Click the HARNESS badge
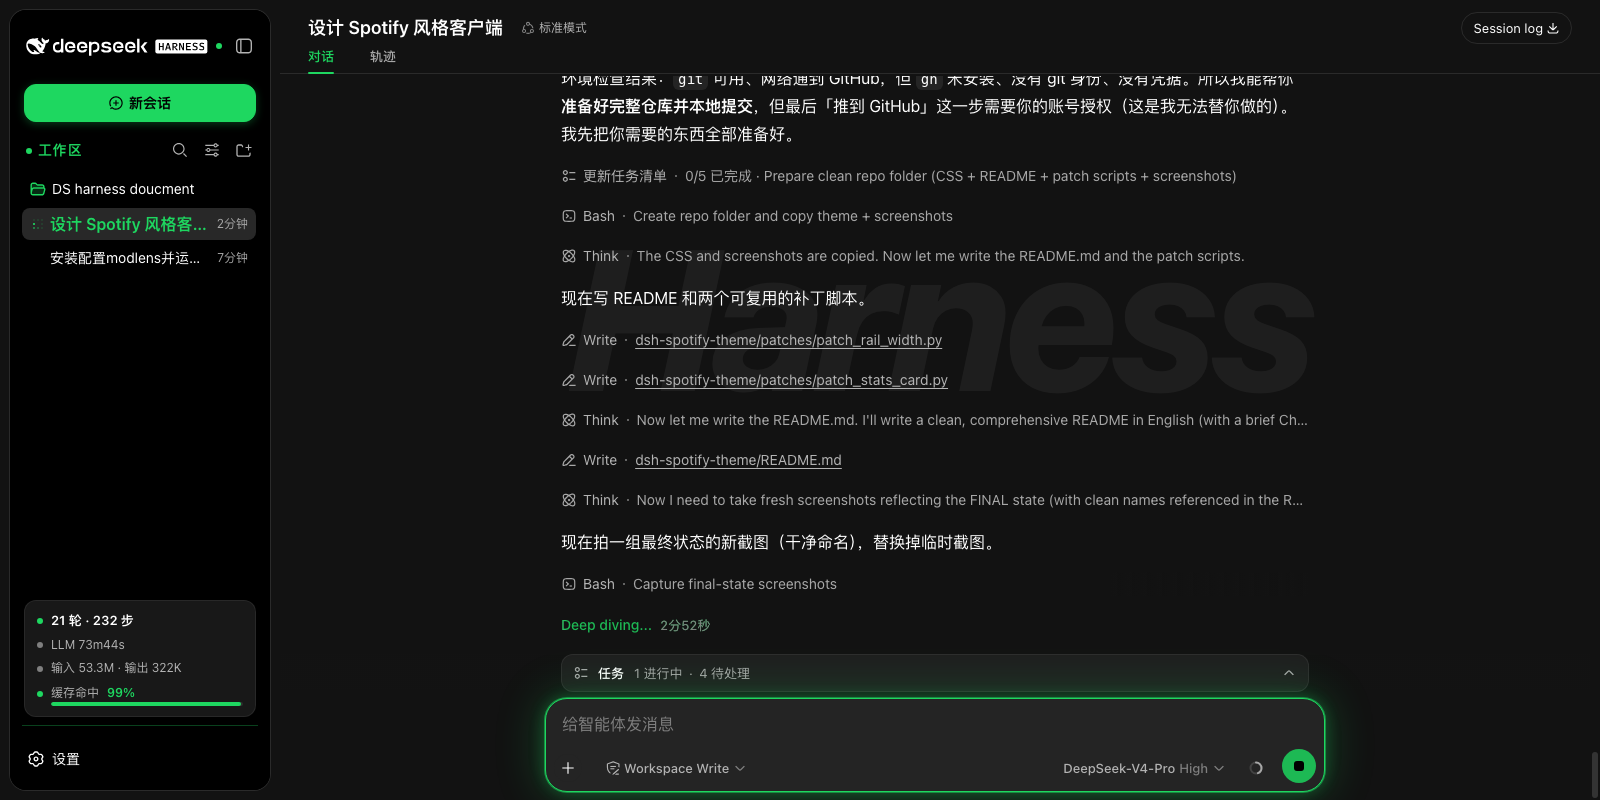Viewport: 1600px width, 800px height. click(x=182, y=47)
